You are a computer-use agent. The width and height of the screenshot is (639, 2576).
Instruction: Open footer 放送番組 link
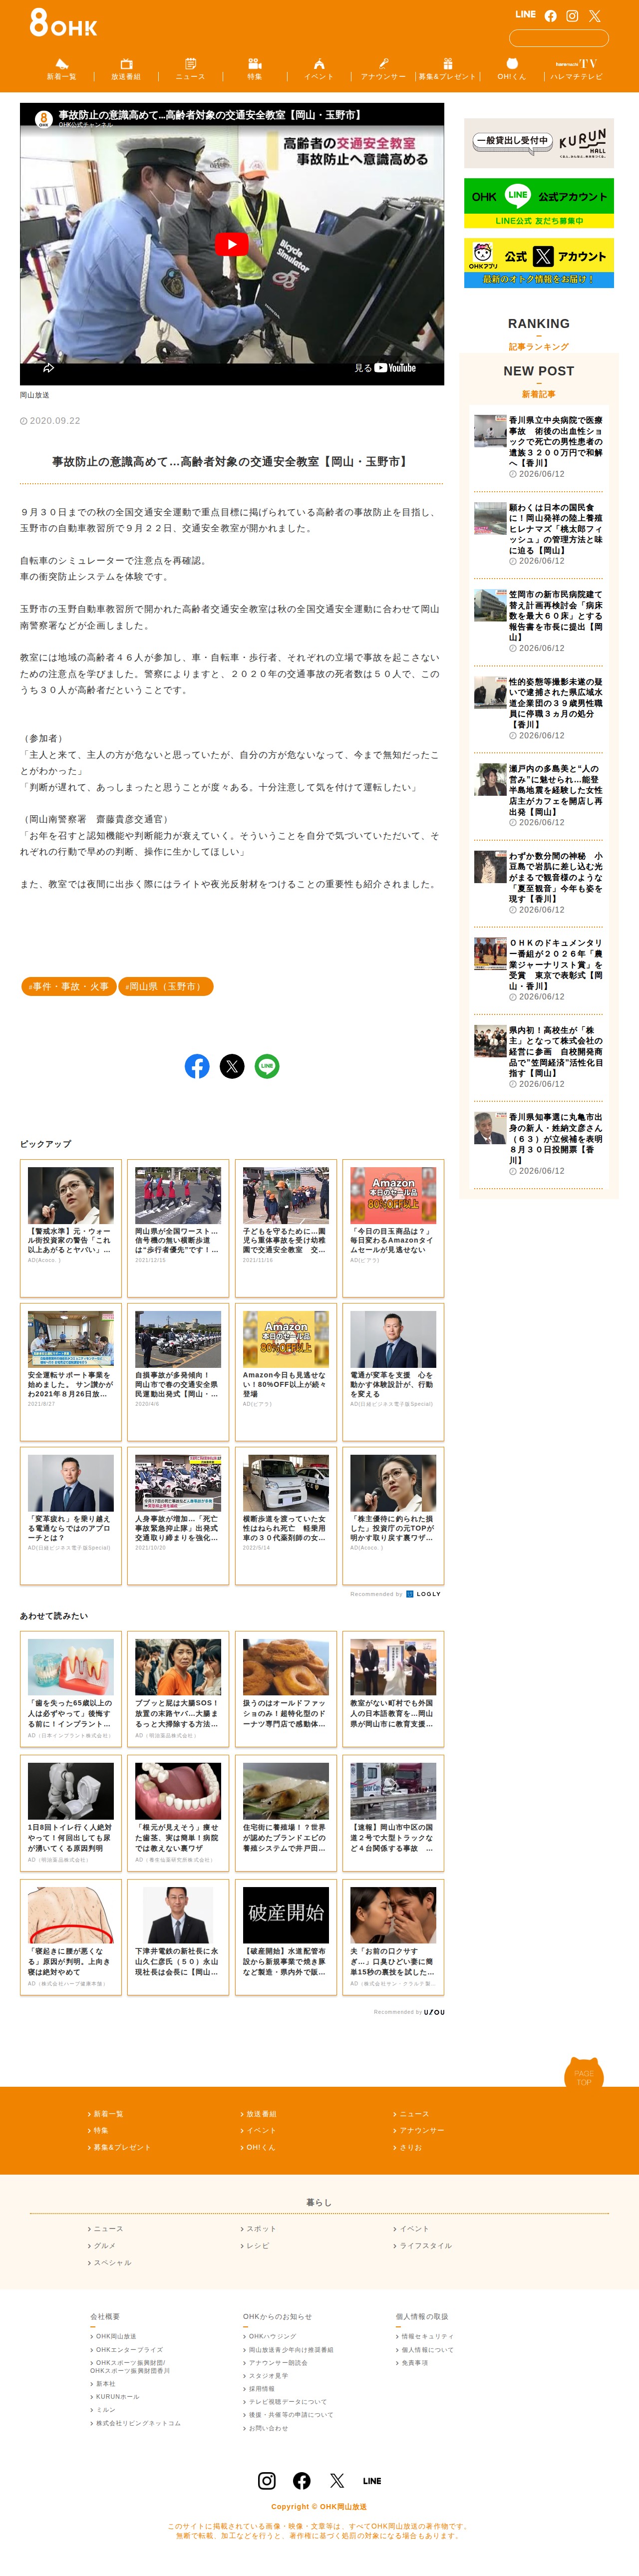pyautogui.click(x=261, y=2114)
